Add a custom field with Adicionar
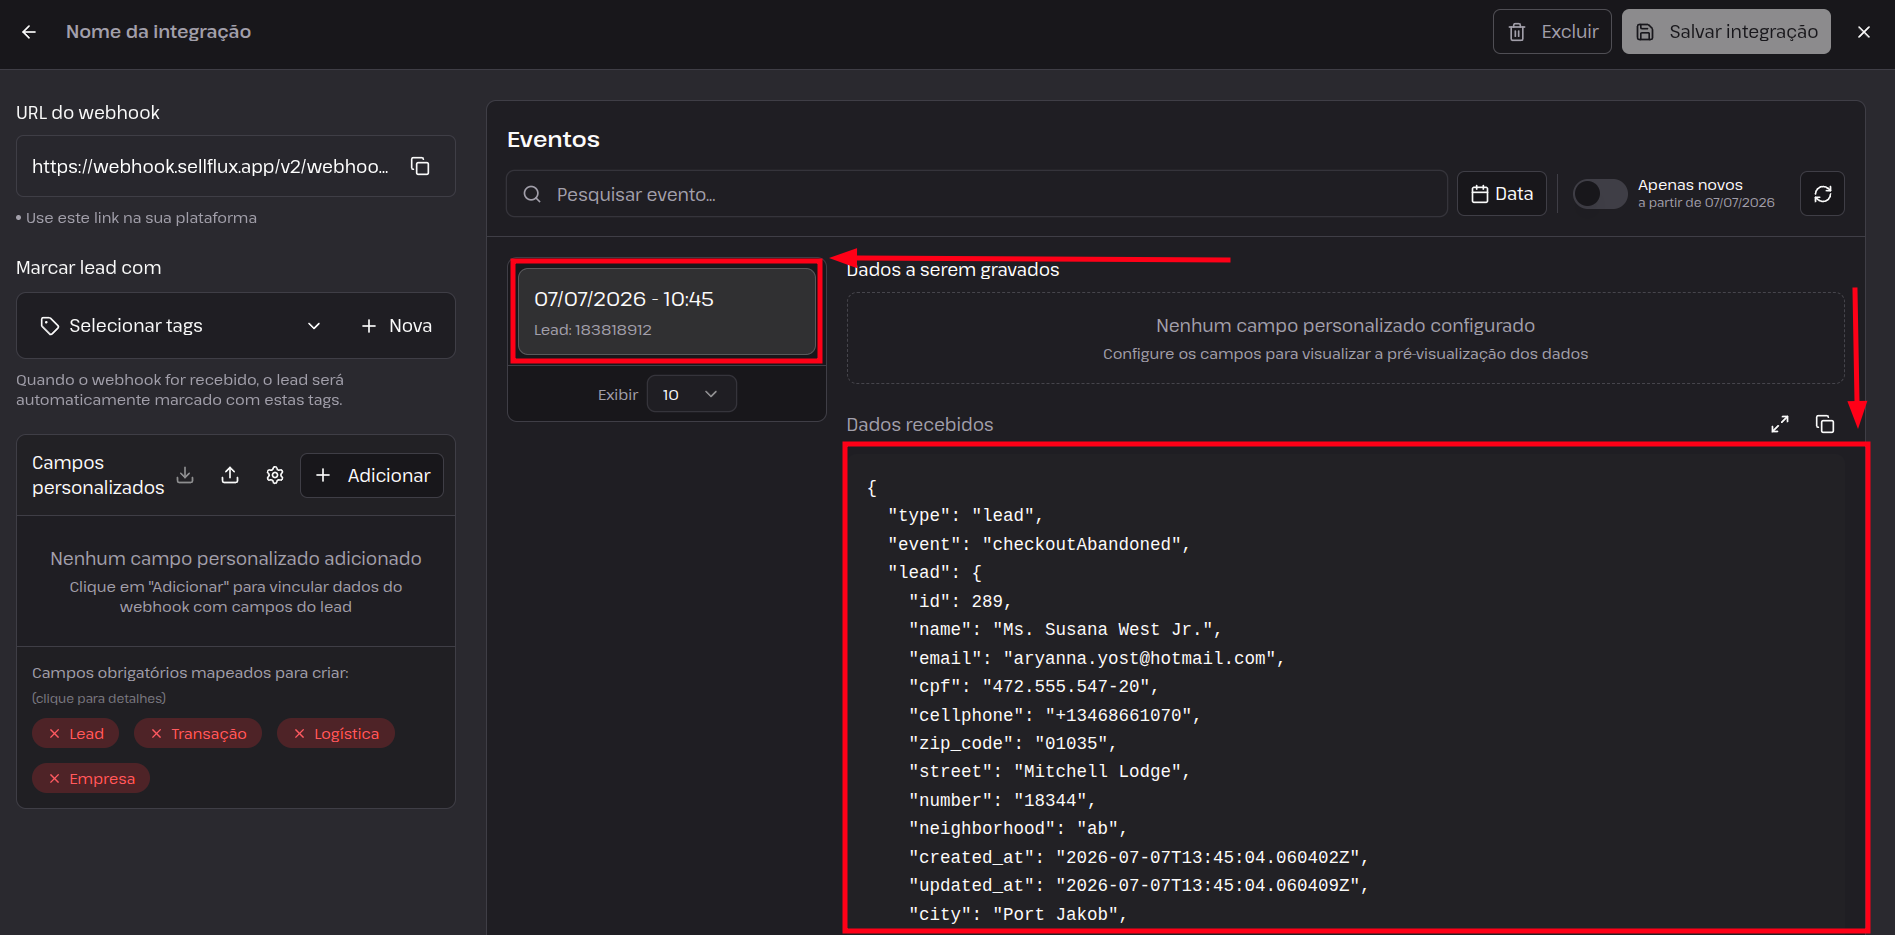This screenshot has width=1895, height=935. [x=372, y=476]
